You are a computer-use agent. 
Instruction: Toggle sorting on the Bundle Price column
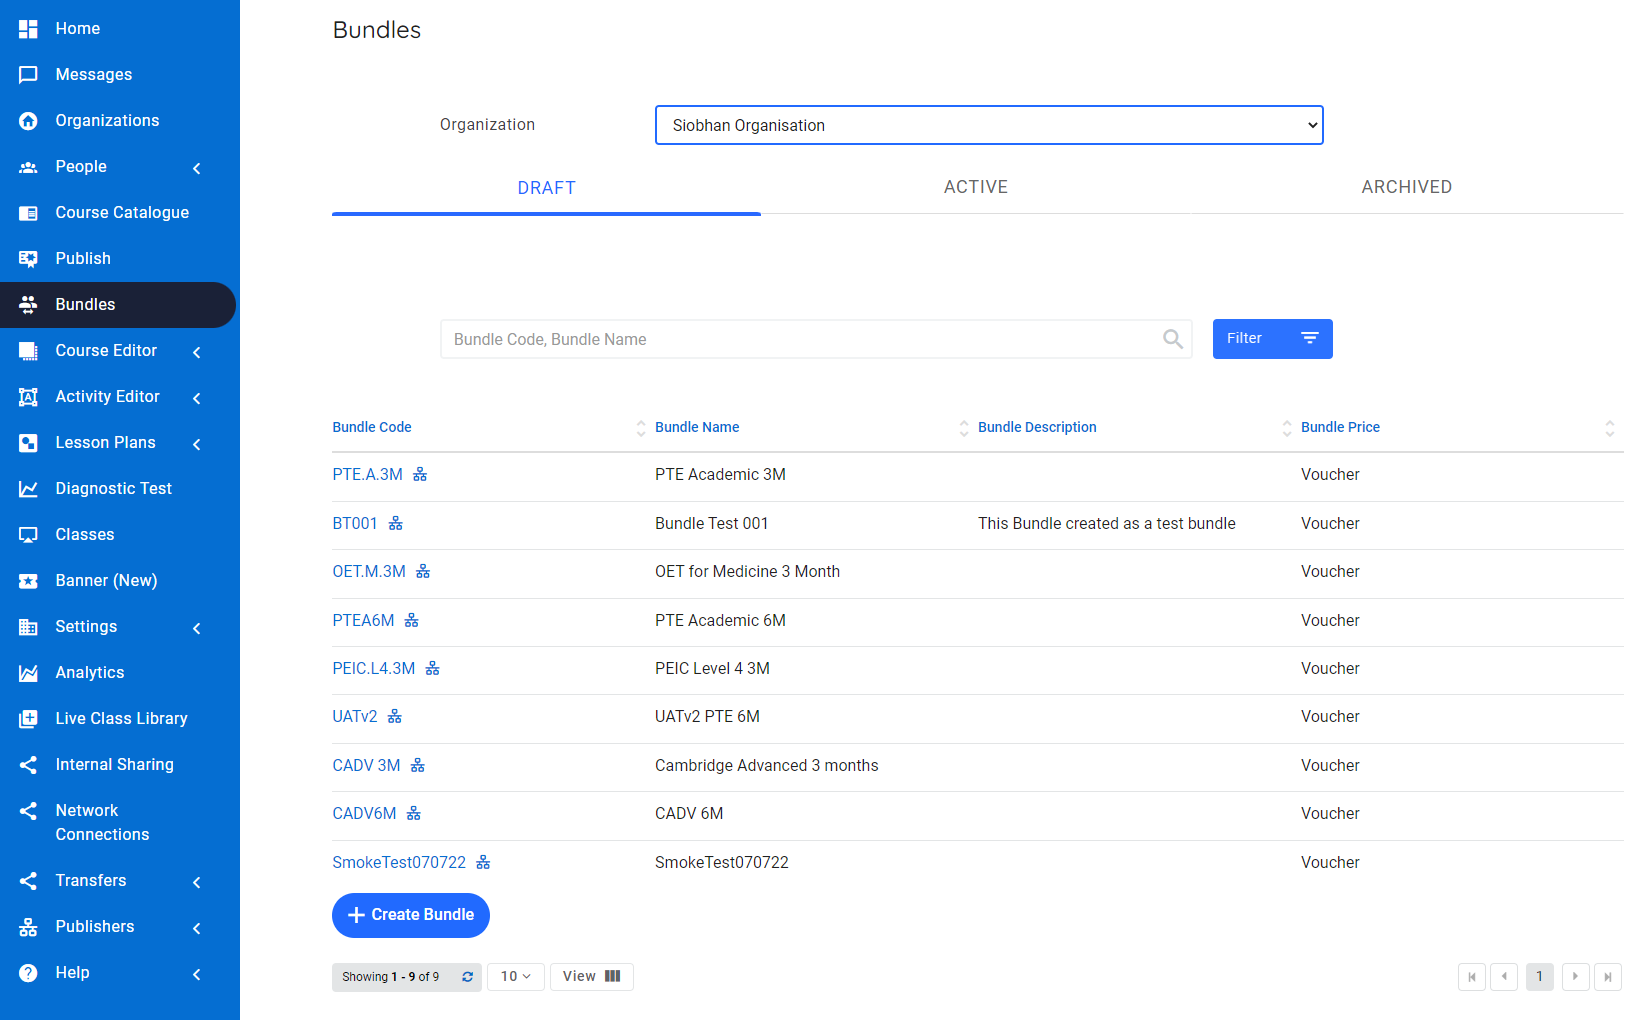1610,427
